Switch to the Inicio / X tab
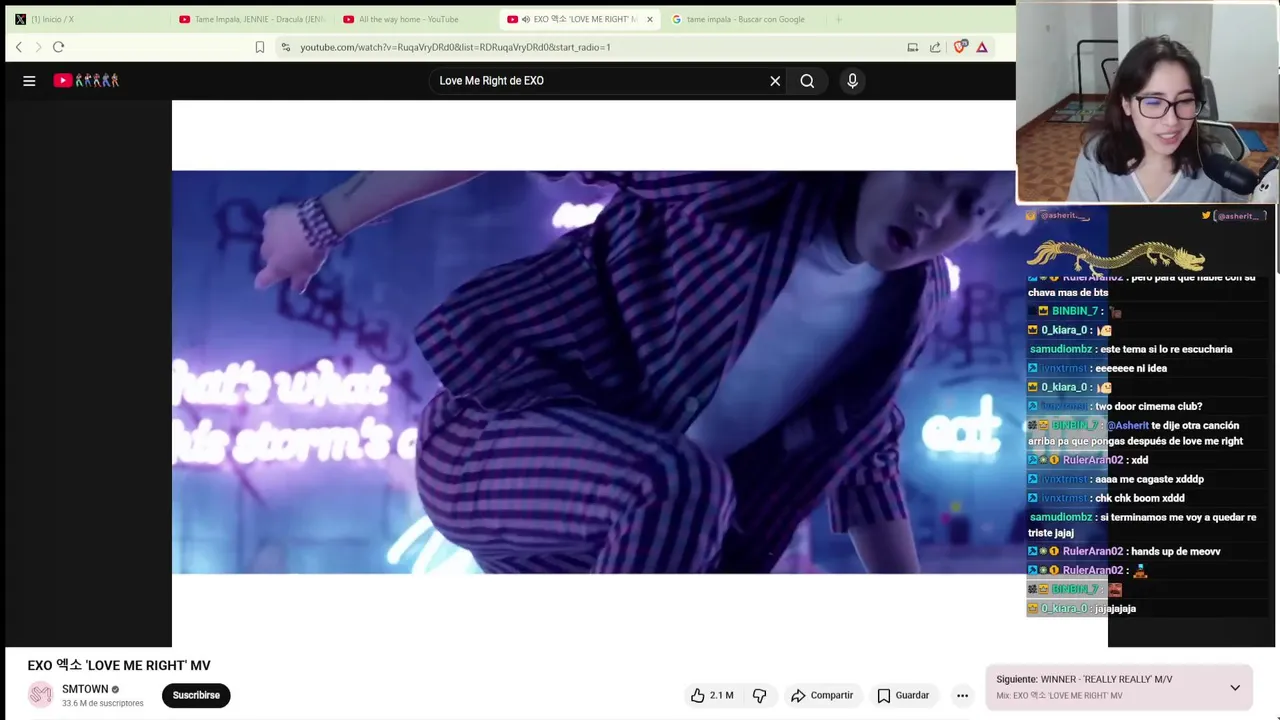Image resolution: width=1280 pixels, height=720 pixels. [x=87, y=19]
